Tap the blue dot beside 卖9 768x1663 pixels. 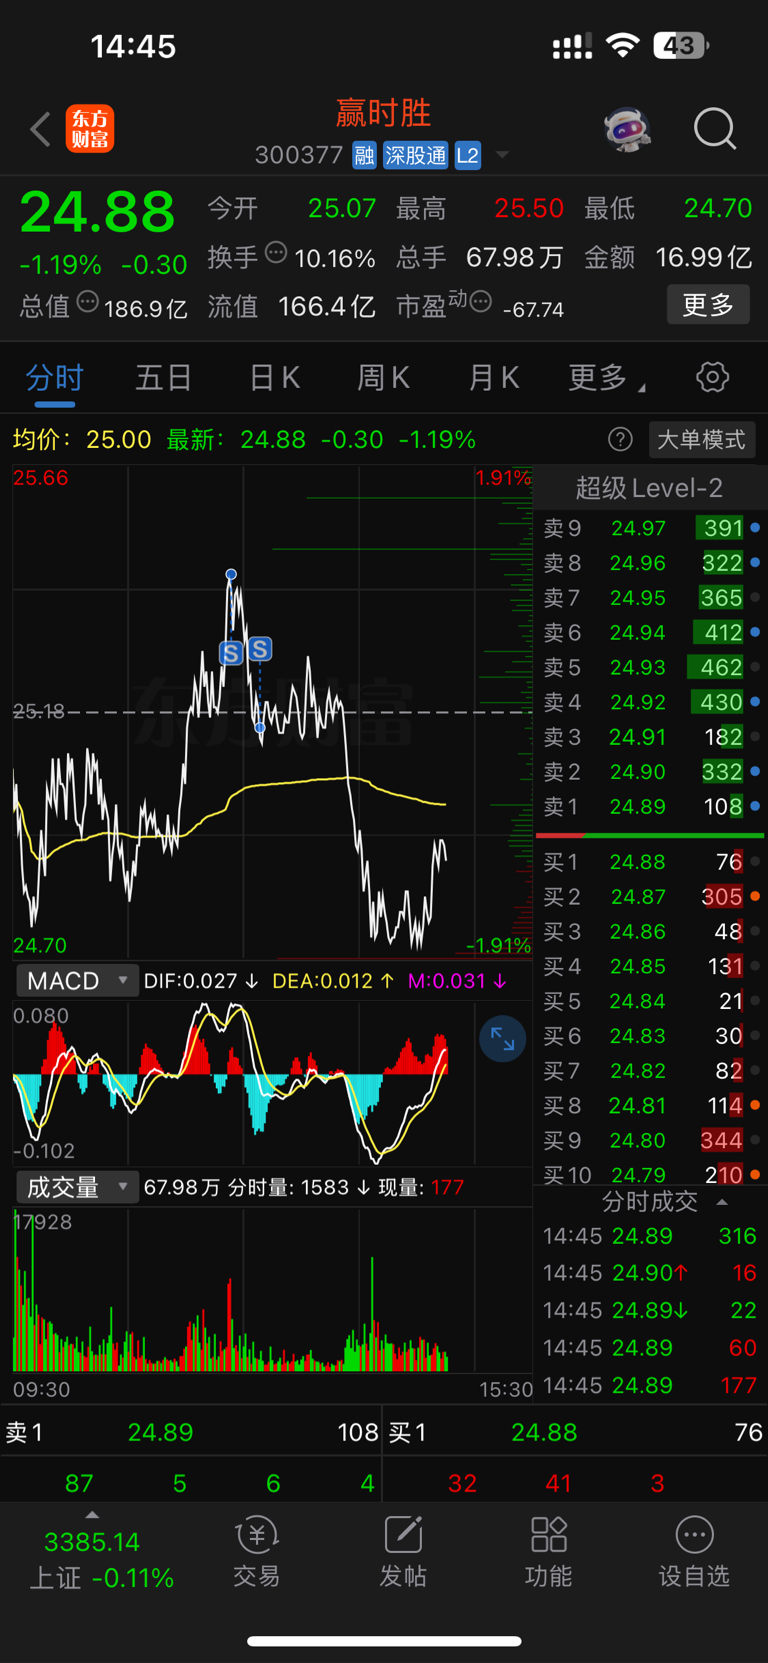pos(755,527)
